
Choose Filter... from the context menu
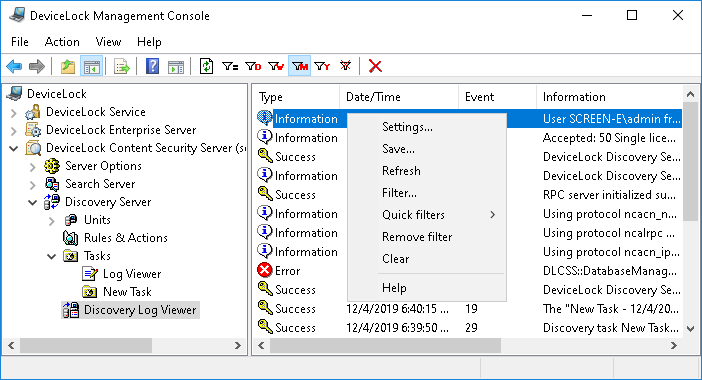click(x=427, y=193)
